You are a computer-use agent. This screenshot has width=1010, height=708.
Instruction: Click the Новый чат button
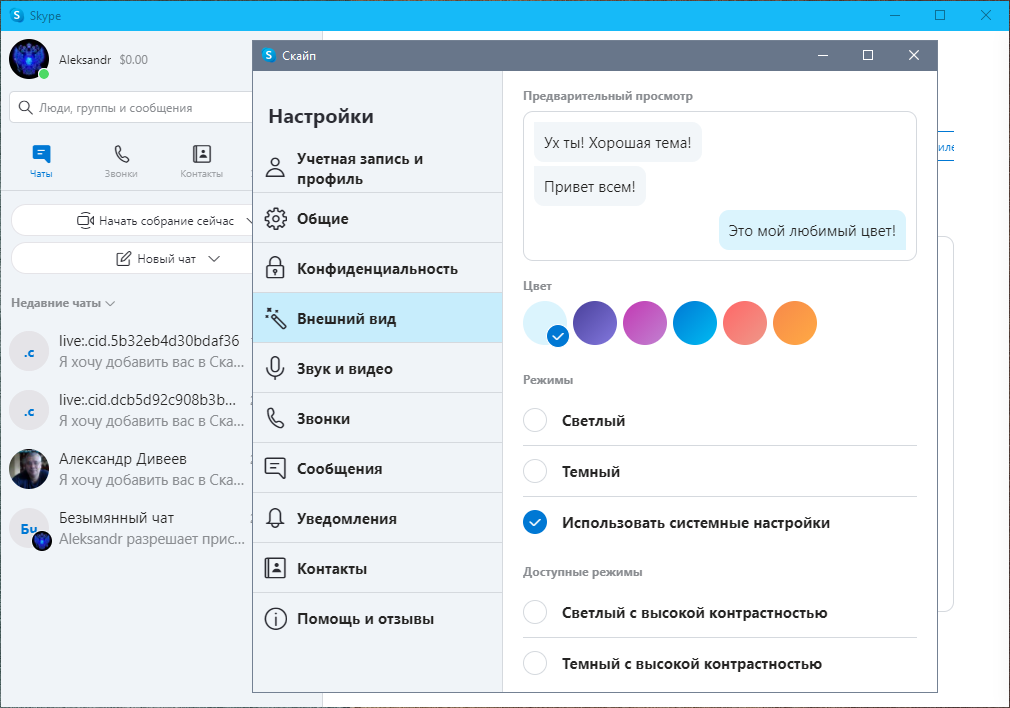pyautogui.click(x=132, y=259)
